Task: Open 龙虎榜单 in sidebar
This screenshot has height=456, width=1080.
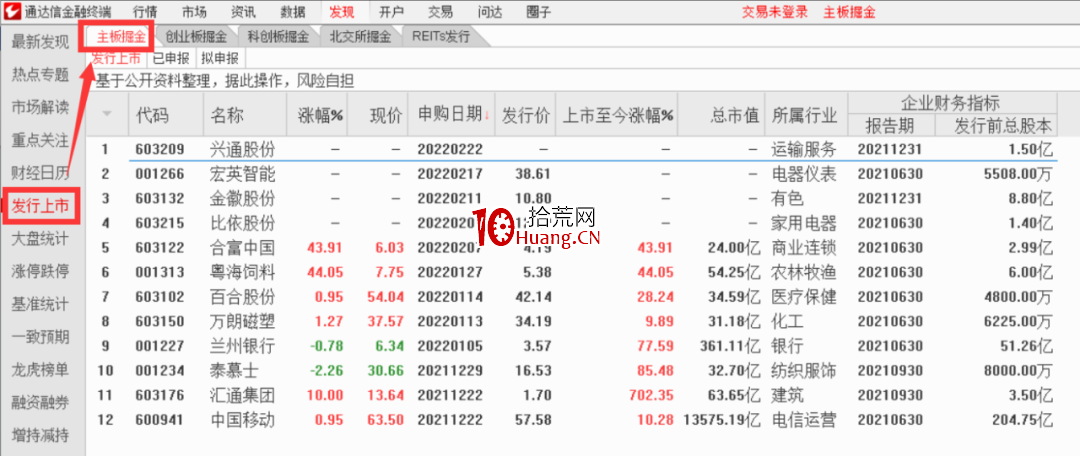Action: tap(40, 370)
